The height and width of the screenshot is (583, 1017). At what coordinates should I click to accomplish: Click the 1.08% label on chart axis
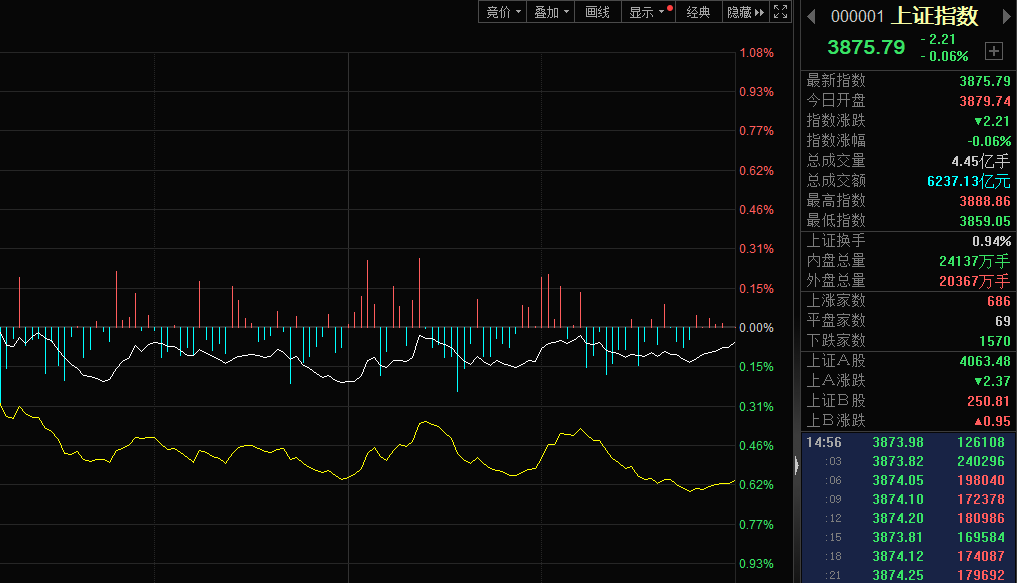pyautogui.click(x=755, y=53)
